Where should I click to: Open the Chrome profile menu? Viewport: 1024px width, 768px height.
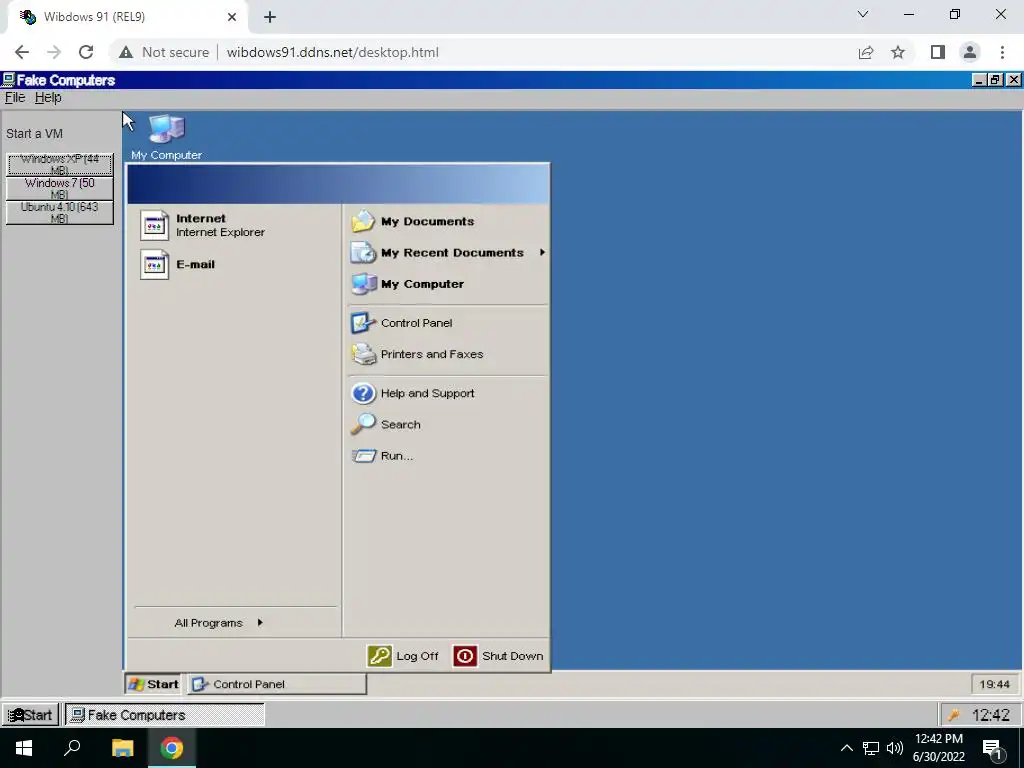(x=970, y=52)
